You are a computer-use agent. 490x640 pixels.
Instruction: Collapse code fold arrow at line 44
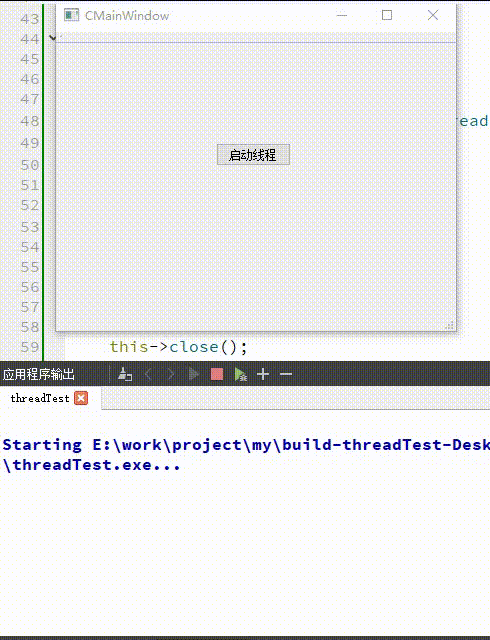tap(52, 38)
